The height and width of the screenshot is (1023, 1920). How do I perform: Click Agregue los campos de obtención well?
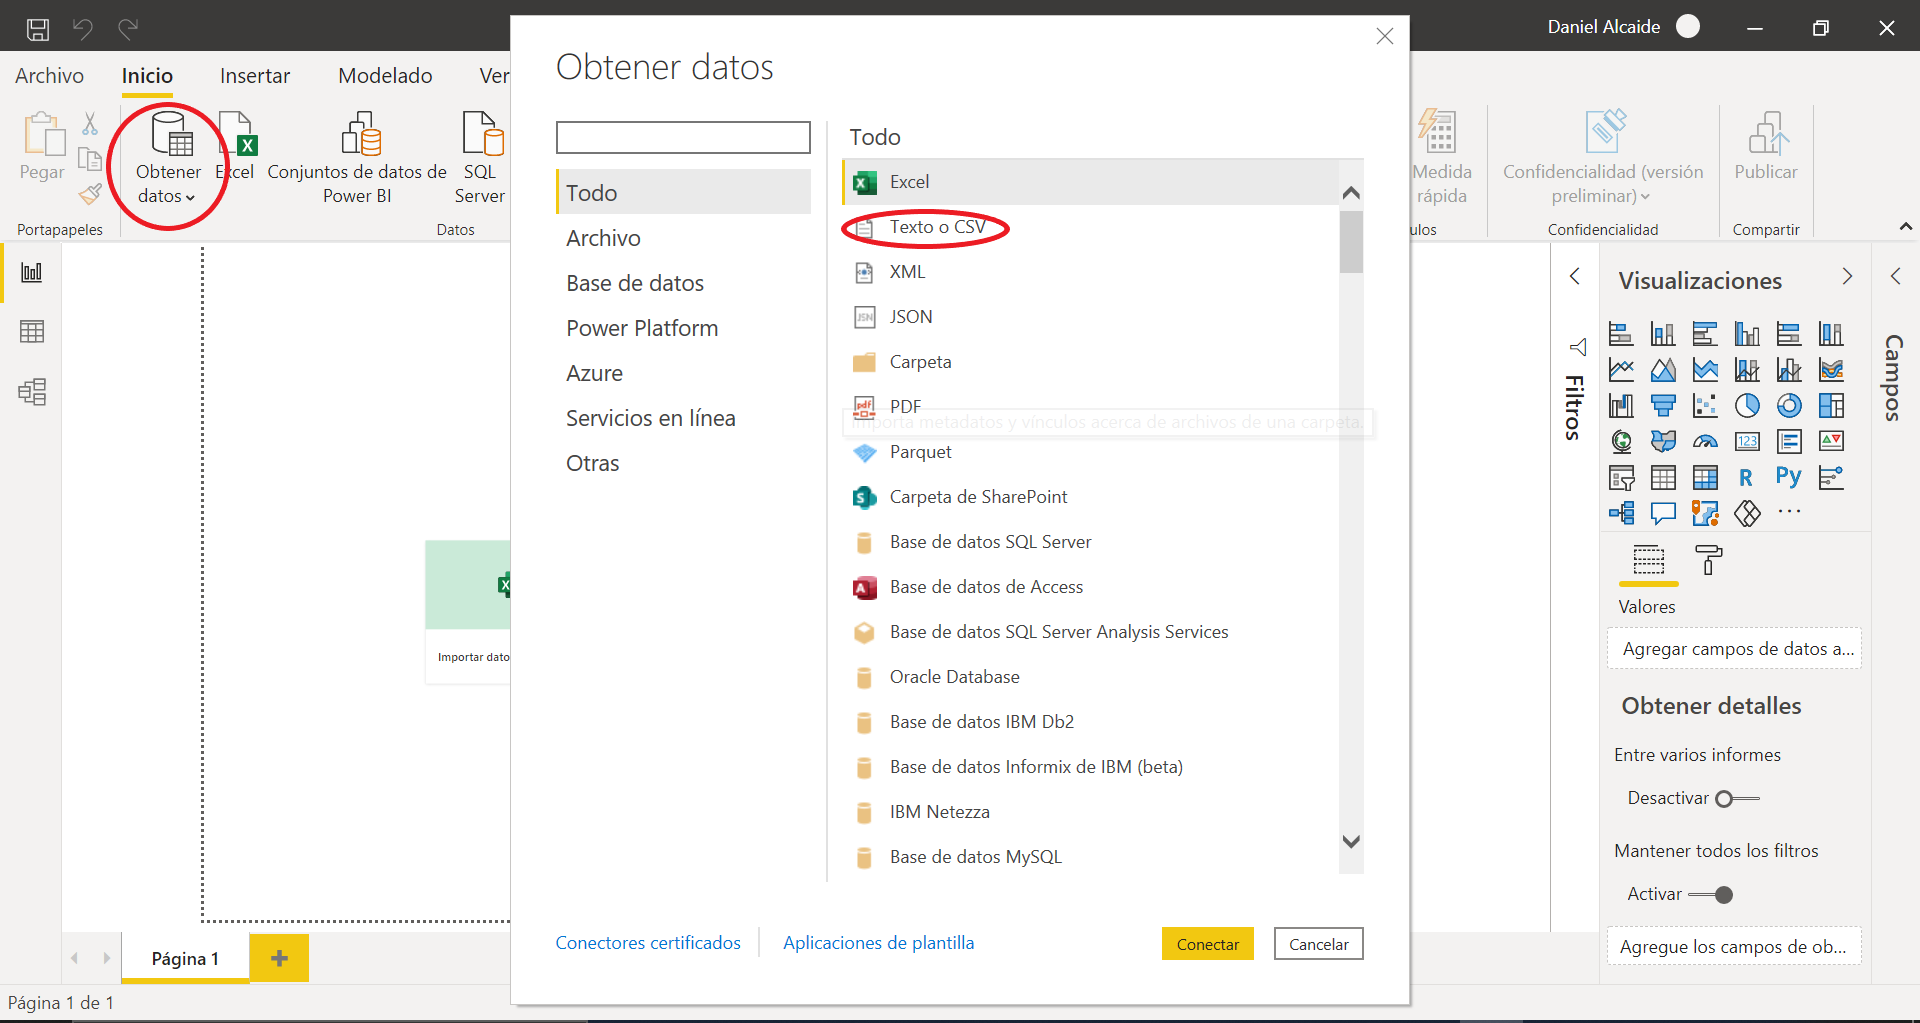[1734, 946]
